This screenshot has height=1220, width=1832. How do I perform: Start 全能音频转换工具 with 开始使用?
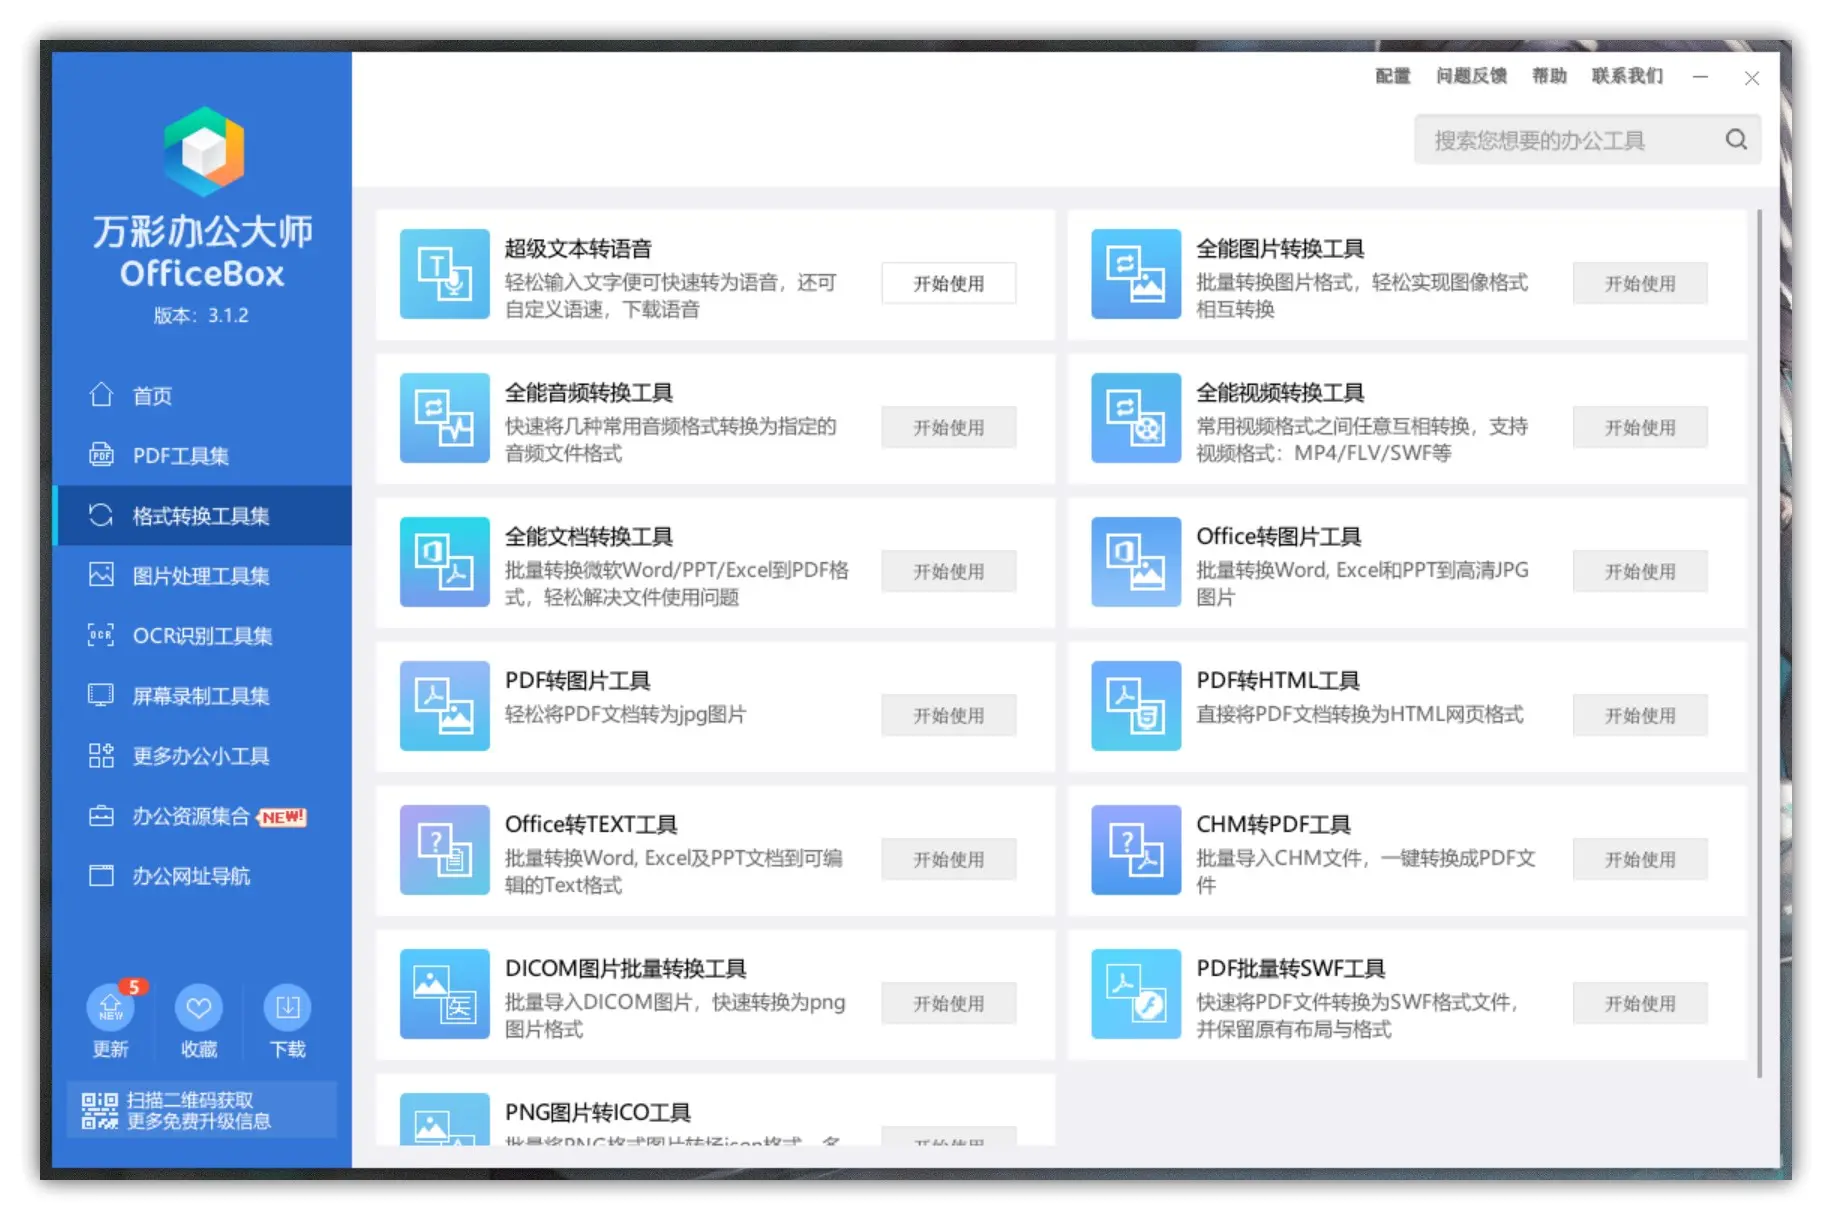pyautogui.click(x=948, y=427)
